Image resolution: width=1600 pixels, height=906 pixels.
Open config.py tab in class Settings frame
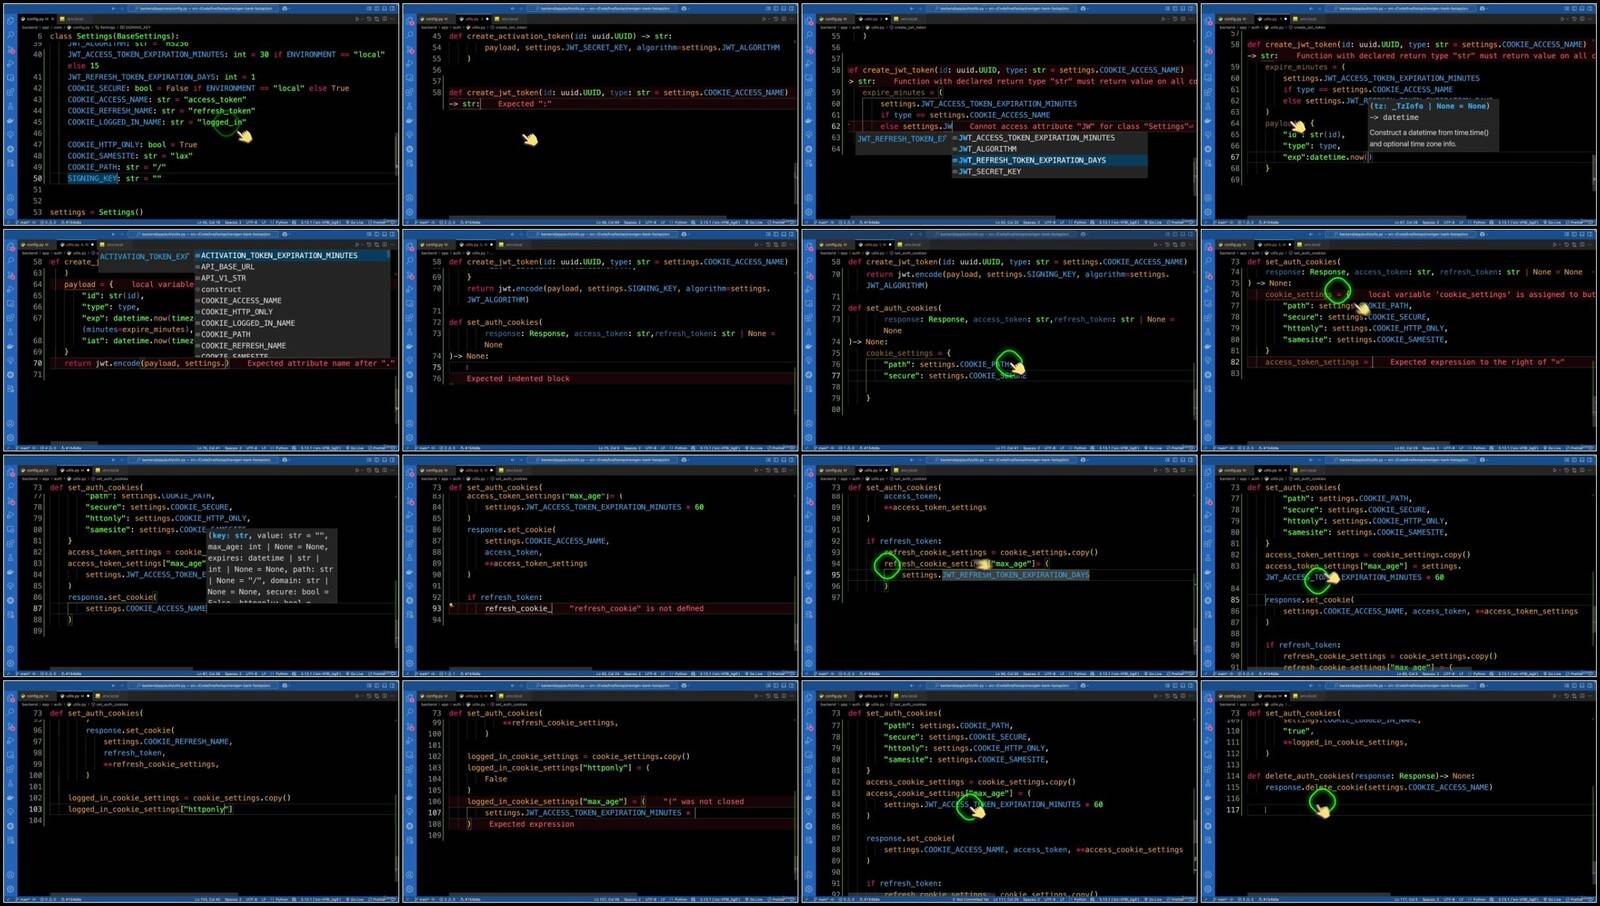pos(37,19)
